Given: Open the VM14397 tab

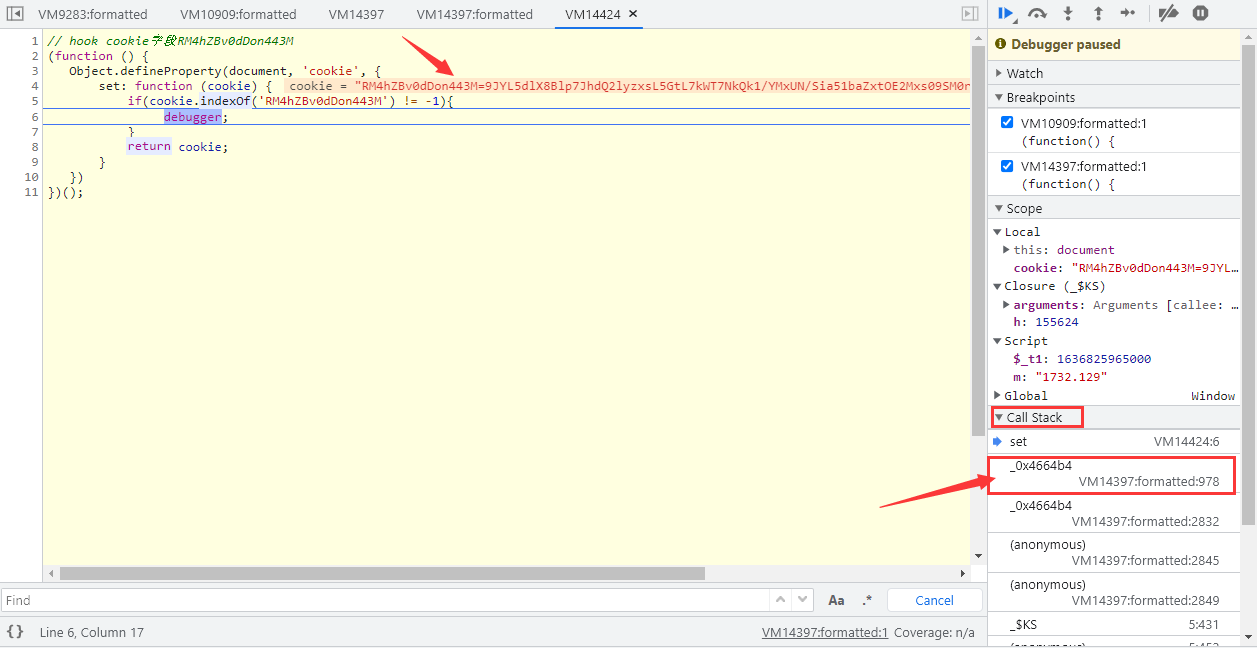Looking at the screenshot, I should 356,14.
